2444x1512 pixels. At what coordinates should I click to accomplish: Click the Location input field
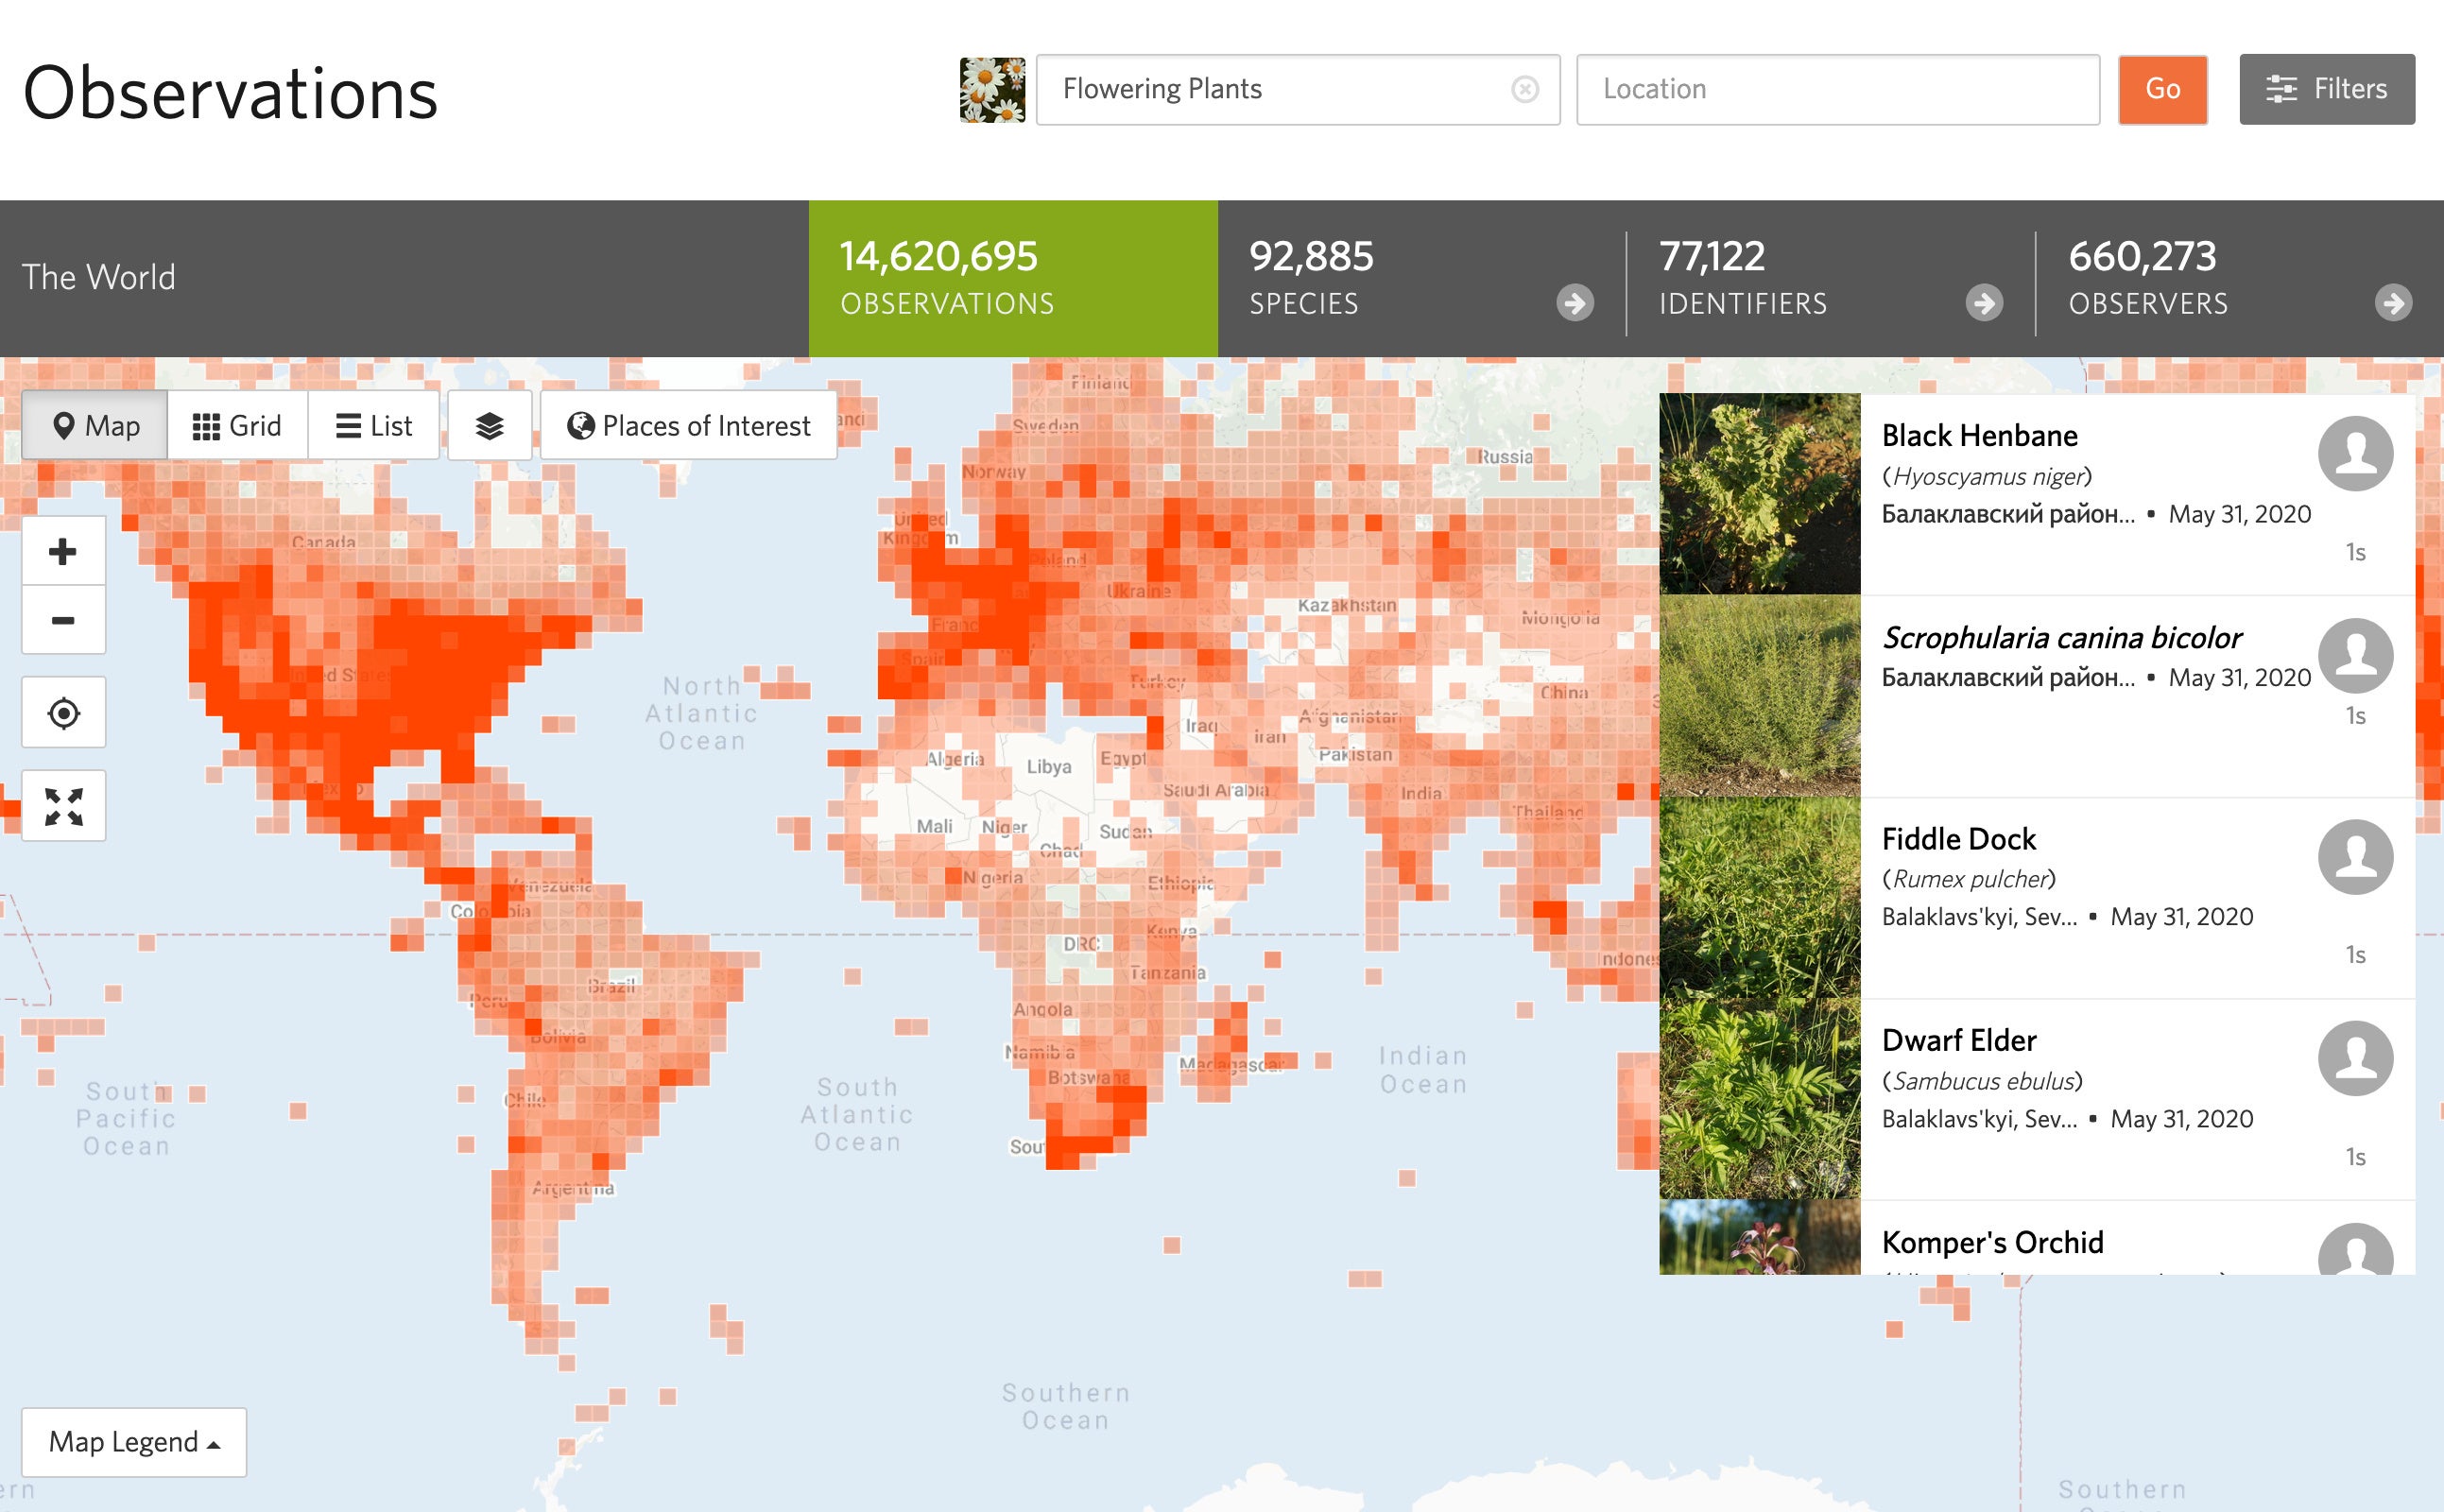pos(1838,89)
